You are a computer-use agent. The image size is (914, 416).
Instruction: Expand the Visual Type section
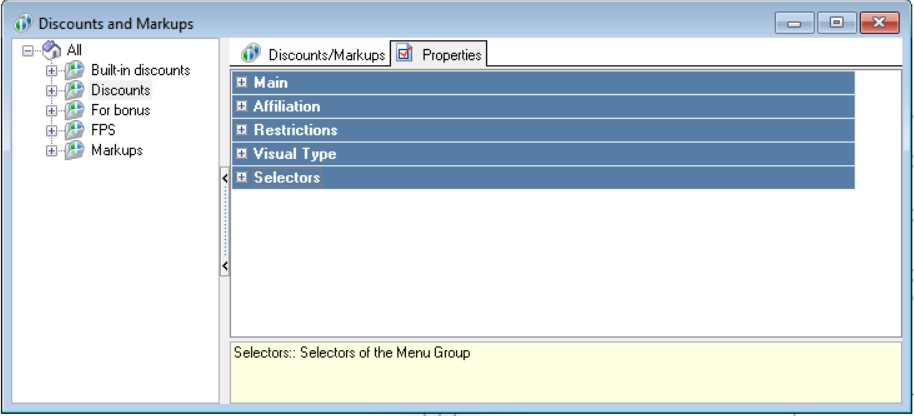241,155
